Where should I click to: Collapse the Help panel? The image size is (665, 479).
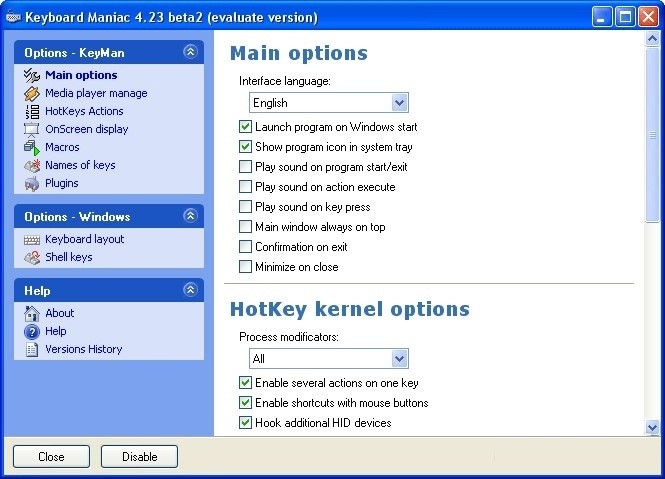(x=190, y=290)
